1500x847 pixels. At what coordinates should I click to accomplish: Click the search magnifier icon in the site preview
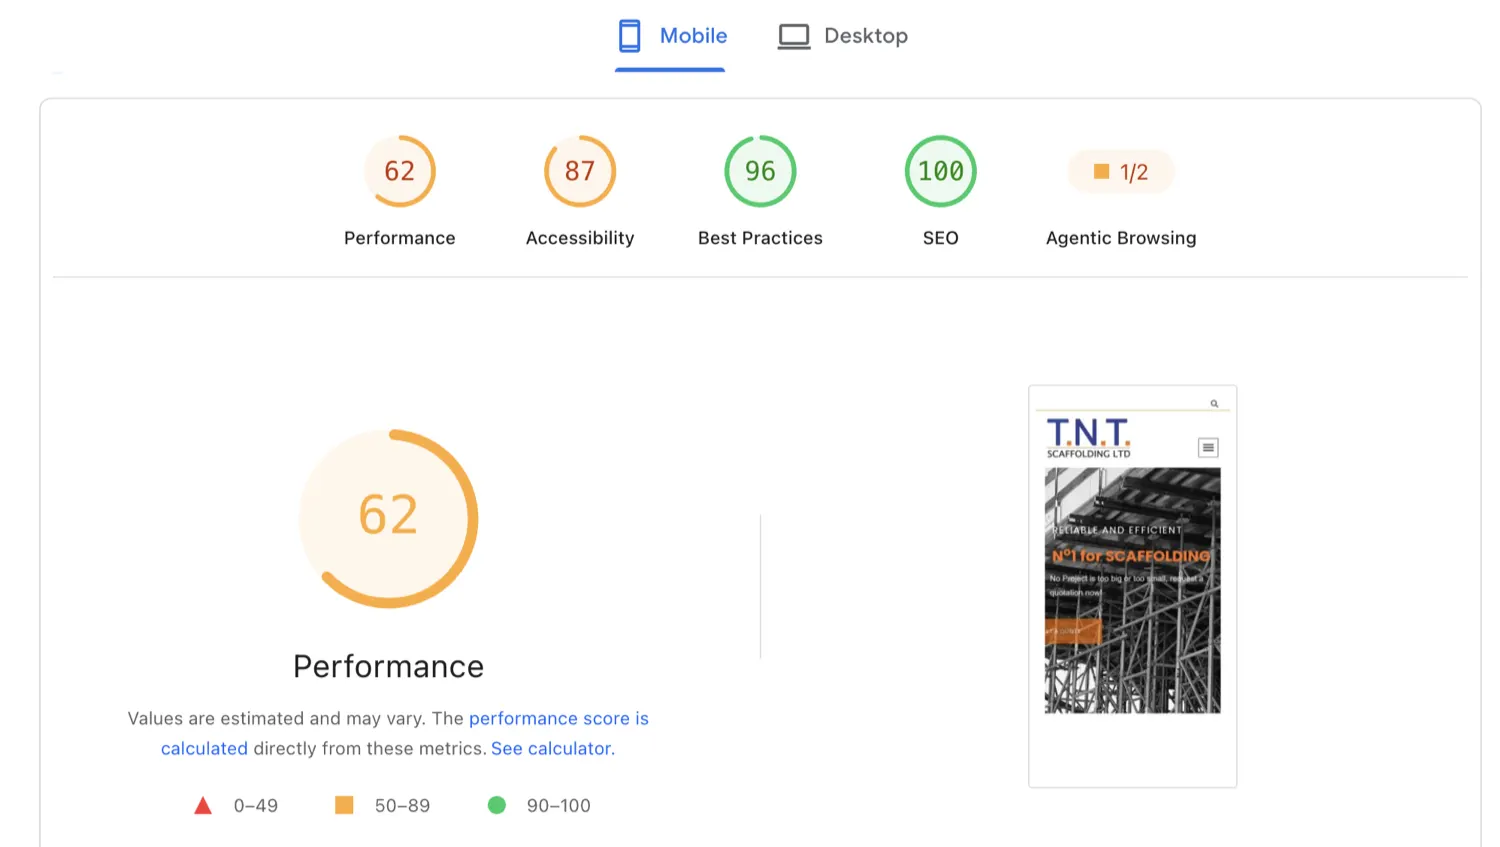point(1214,404)
